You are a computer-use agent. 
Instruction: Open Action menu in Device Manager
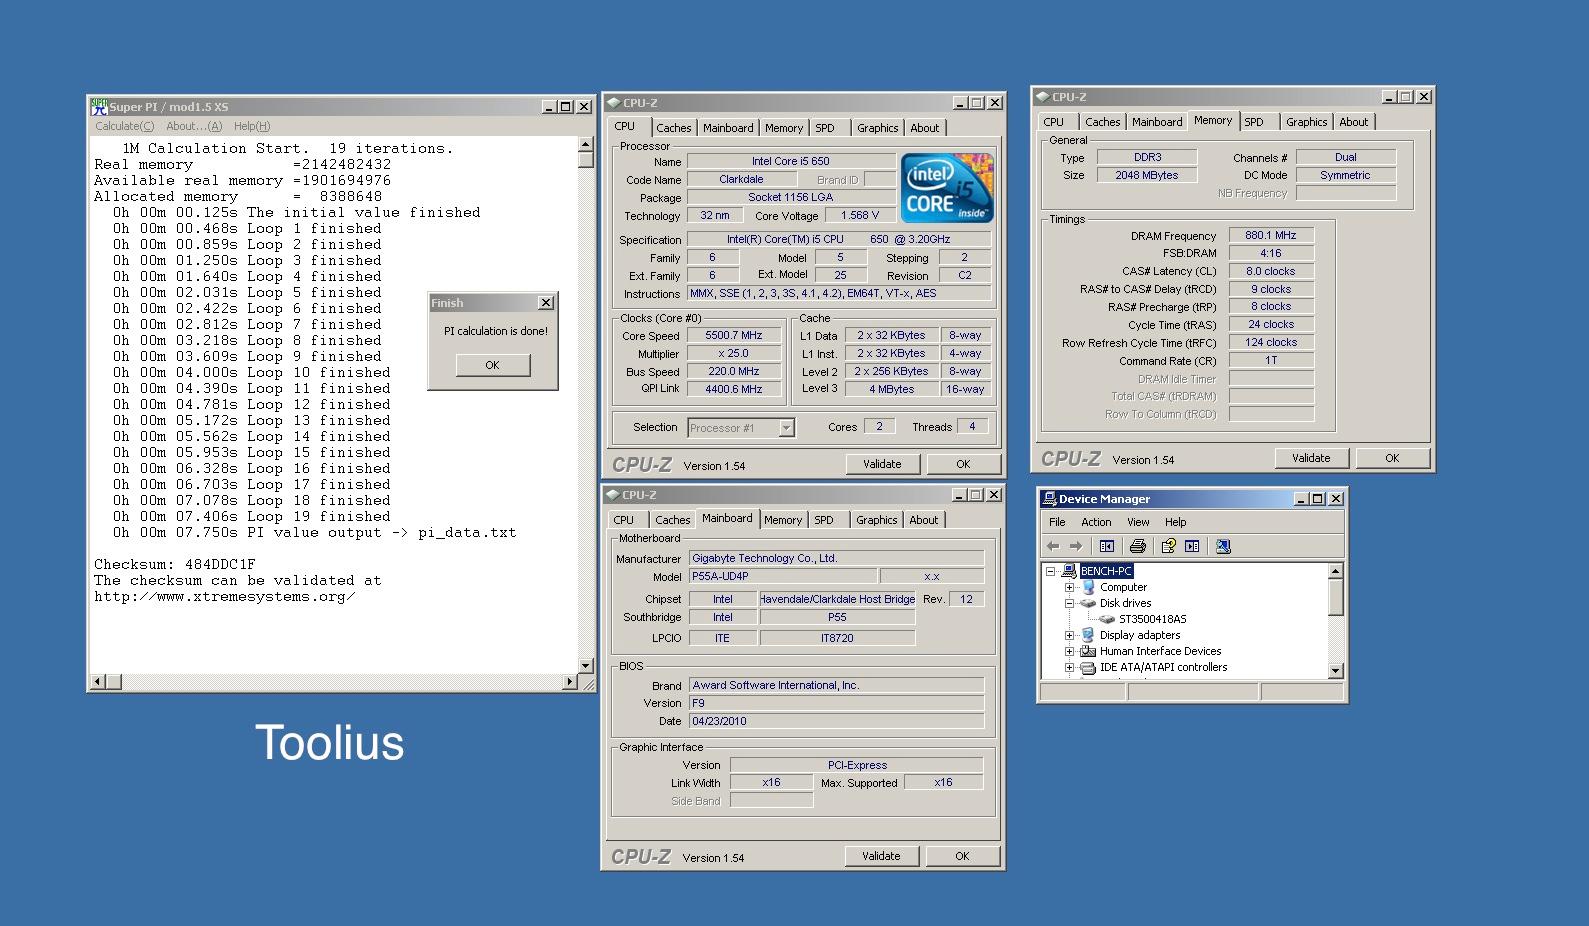pos(1096,522)
